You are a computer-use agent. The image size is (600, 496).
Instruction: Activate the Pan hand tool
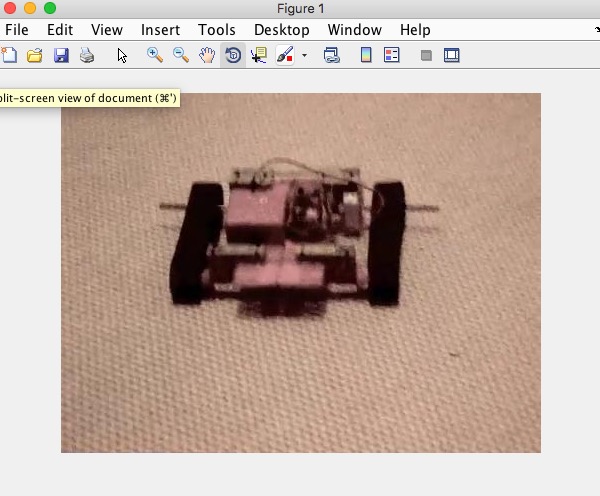click(207, 55)
